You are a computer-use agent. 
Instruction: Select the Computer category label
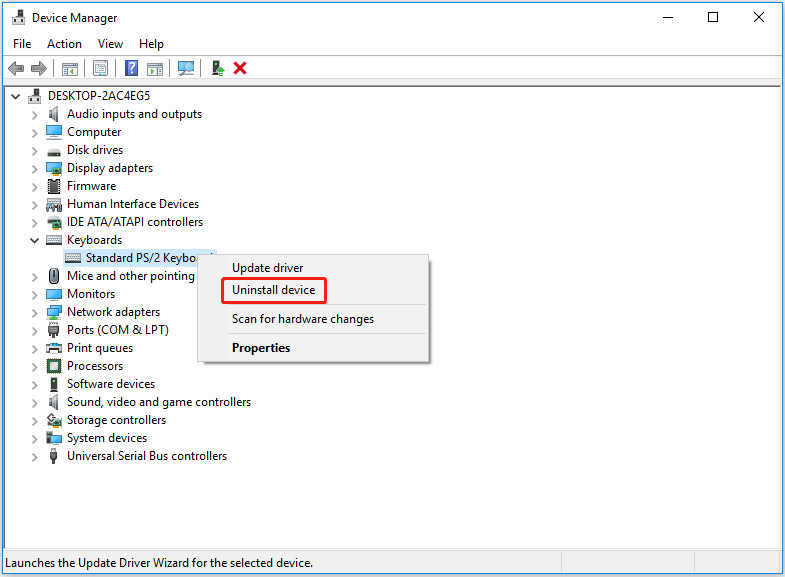point(94,132)
